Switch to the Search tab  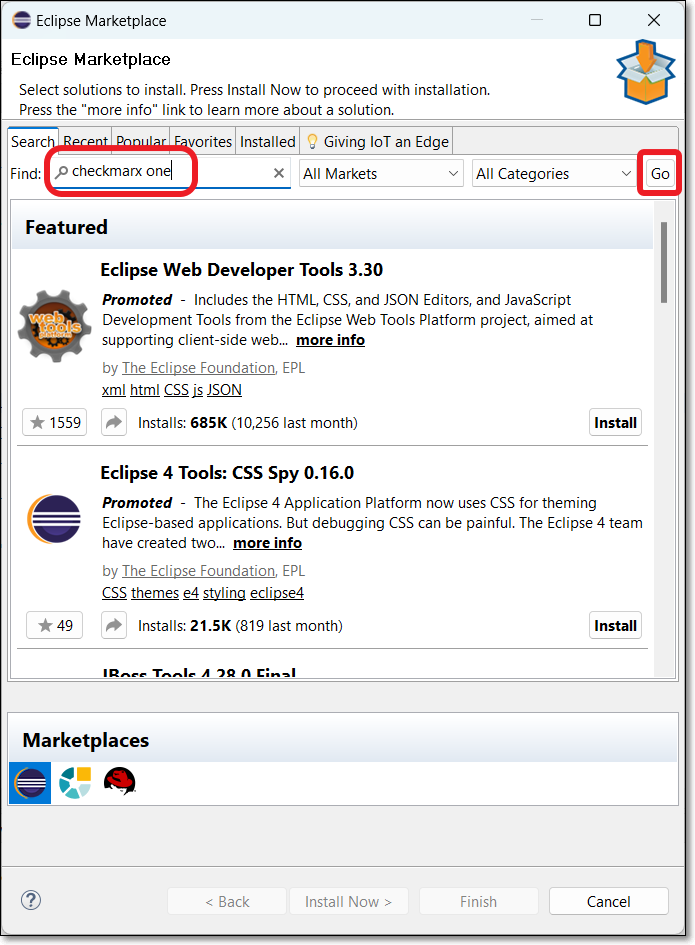point(33,142)
